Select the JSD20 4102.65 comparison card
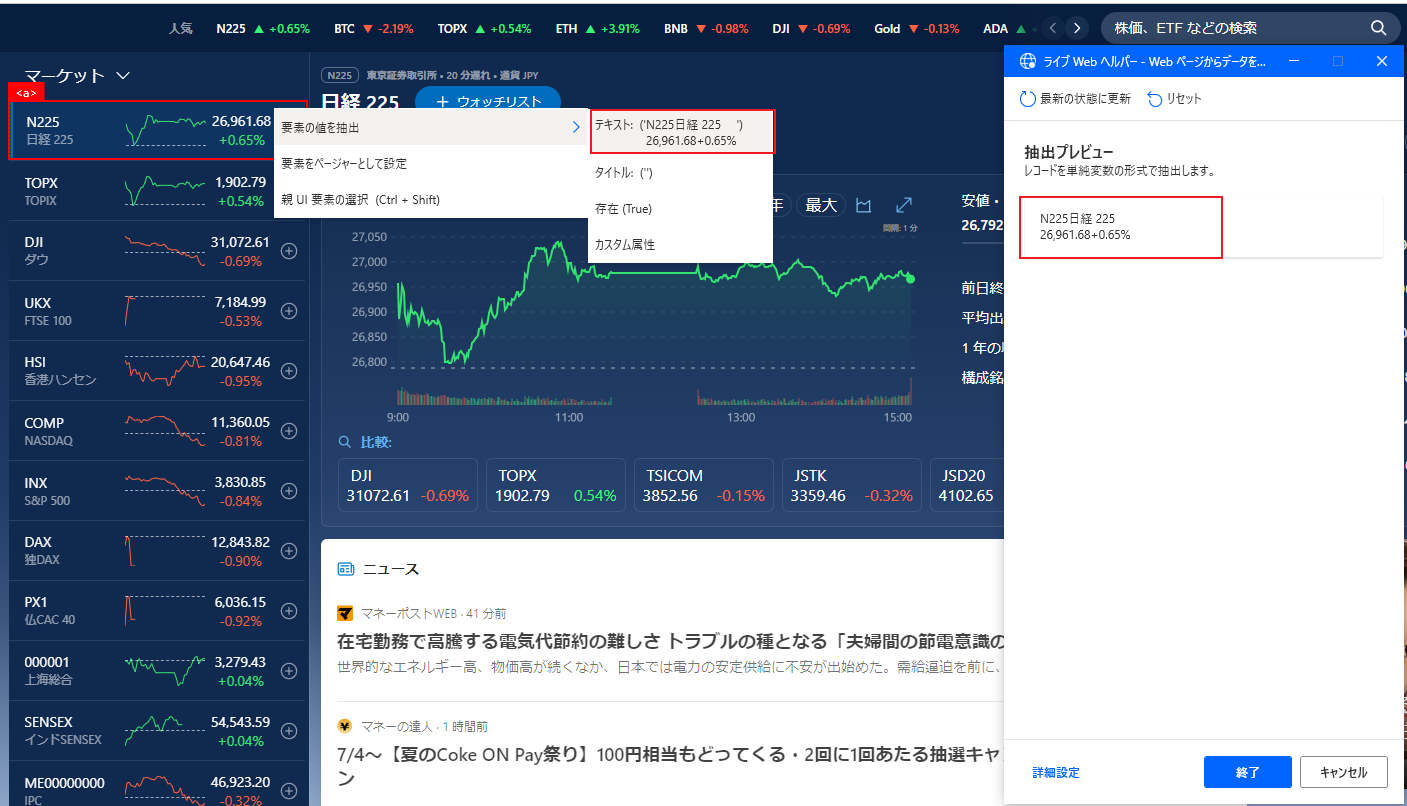The width and height of the screenshot is (1407, 806). point(967,486)
